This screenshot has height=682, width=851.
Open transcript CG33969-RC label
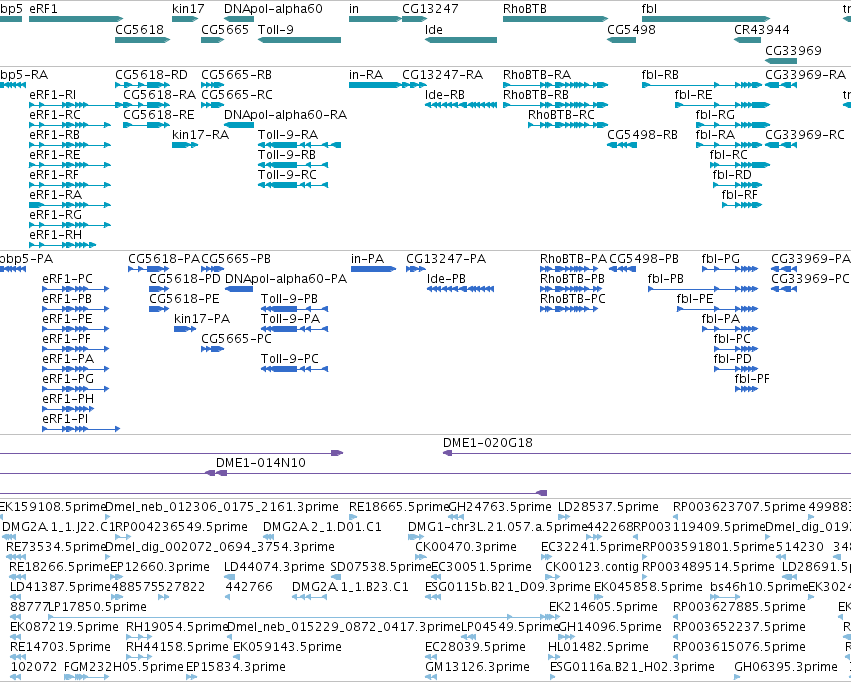805,135
